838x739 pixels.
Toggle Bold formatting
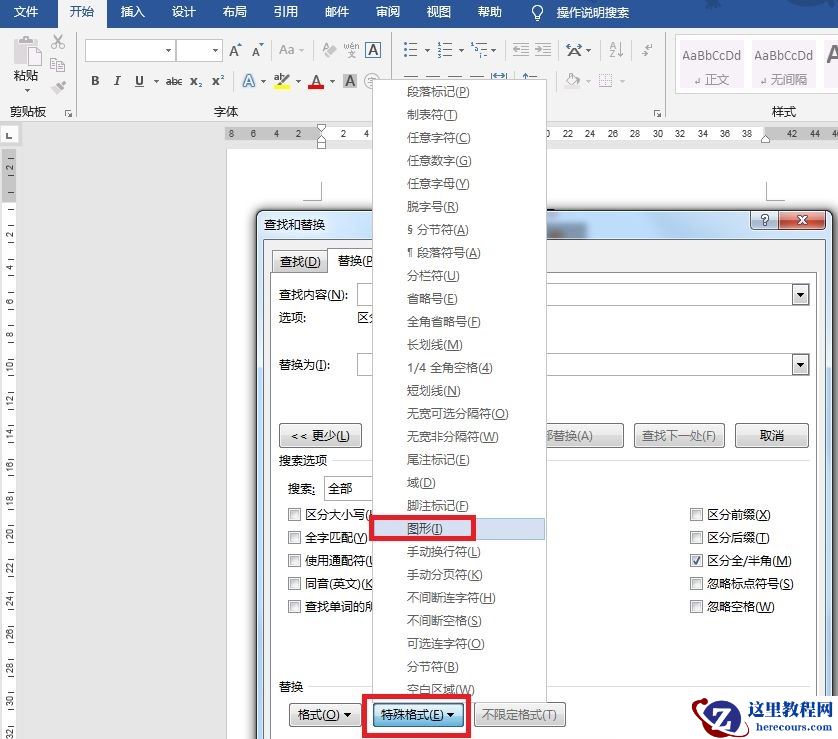pyautogui.click(x=95, y=81)
